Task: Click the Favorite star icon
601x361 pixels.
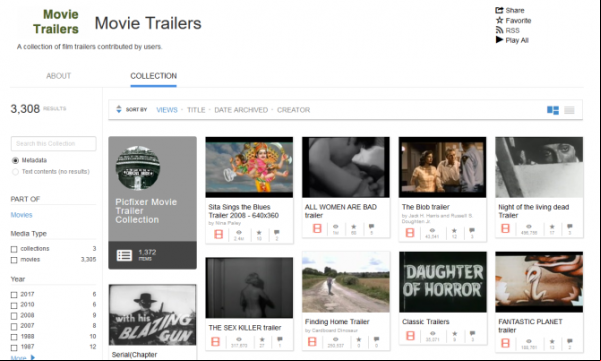Action: click(499, 20)
